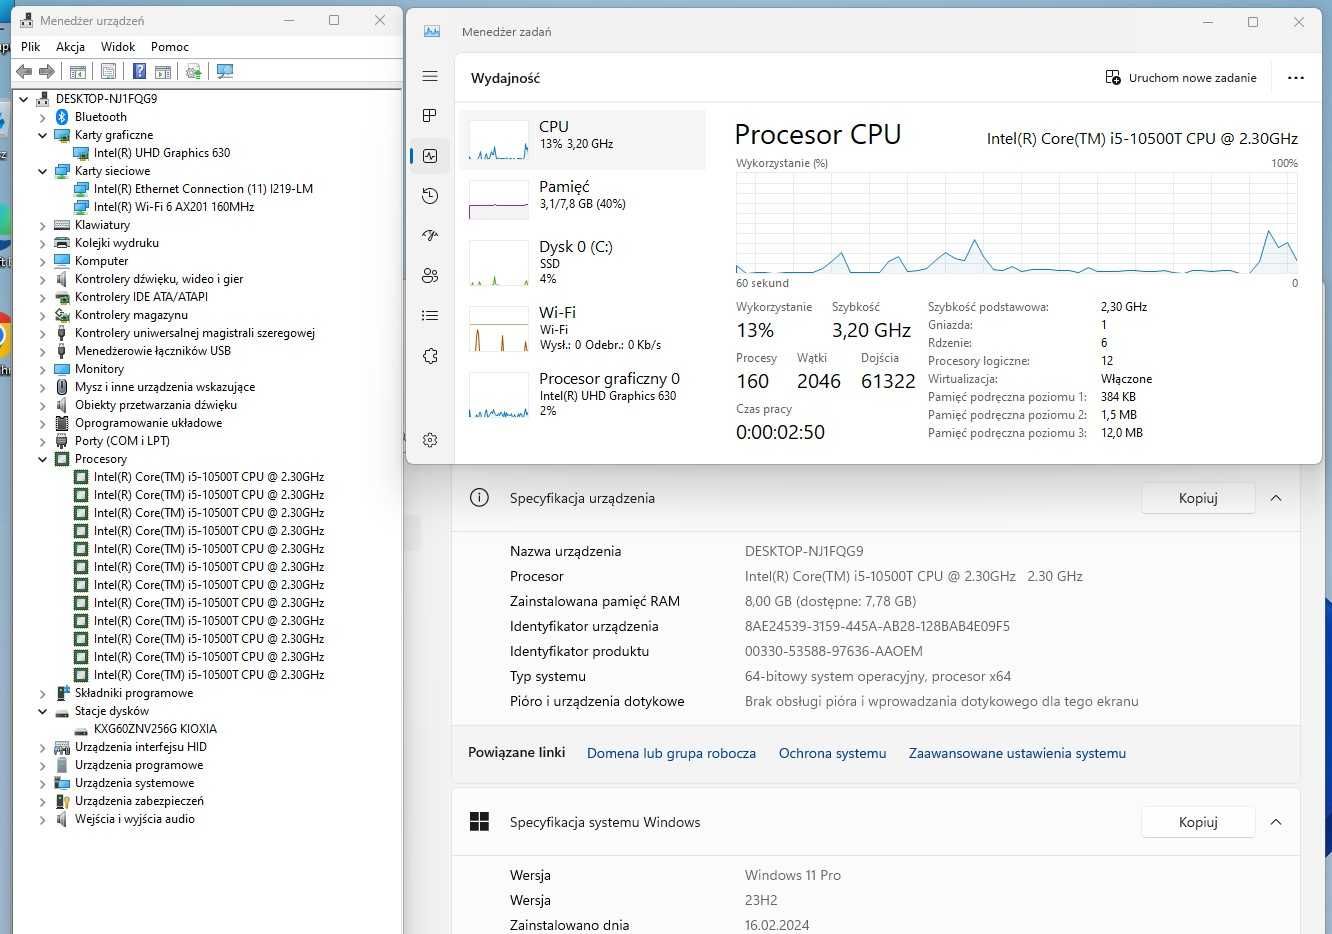Image resolution: width=1332 pixels, height=934 pixels.
Task: Click the three-dot more options in Task Manager
Action: 1296,78
